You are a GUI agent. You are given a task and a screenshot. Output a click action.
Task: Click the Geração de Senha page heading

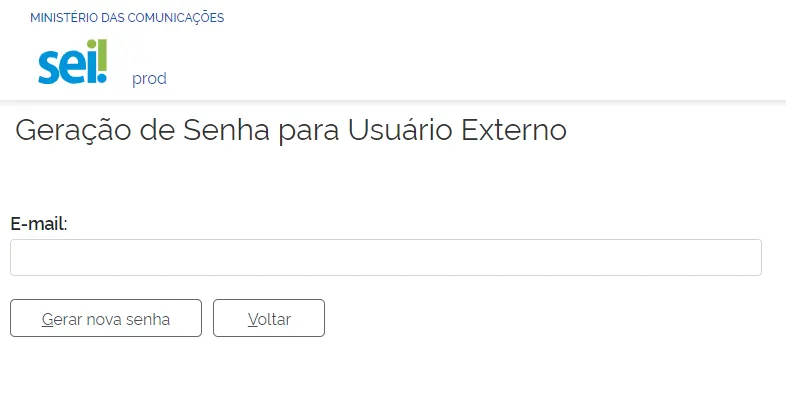291,131
